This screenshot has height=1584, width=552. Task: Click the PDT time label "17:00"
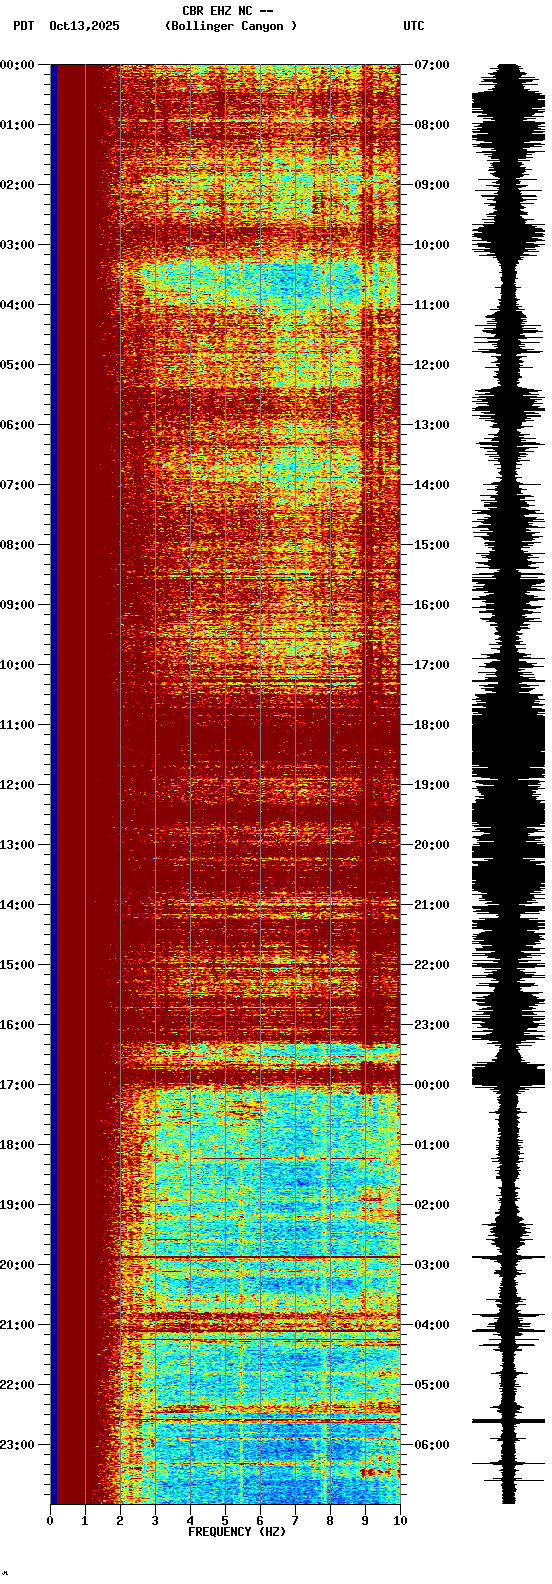[x=17, y=1085]
